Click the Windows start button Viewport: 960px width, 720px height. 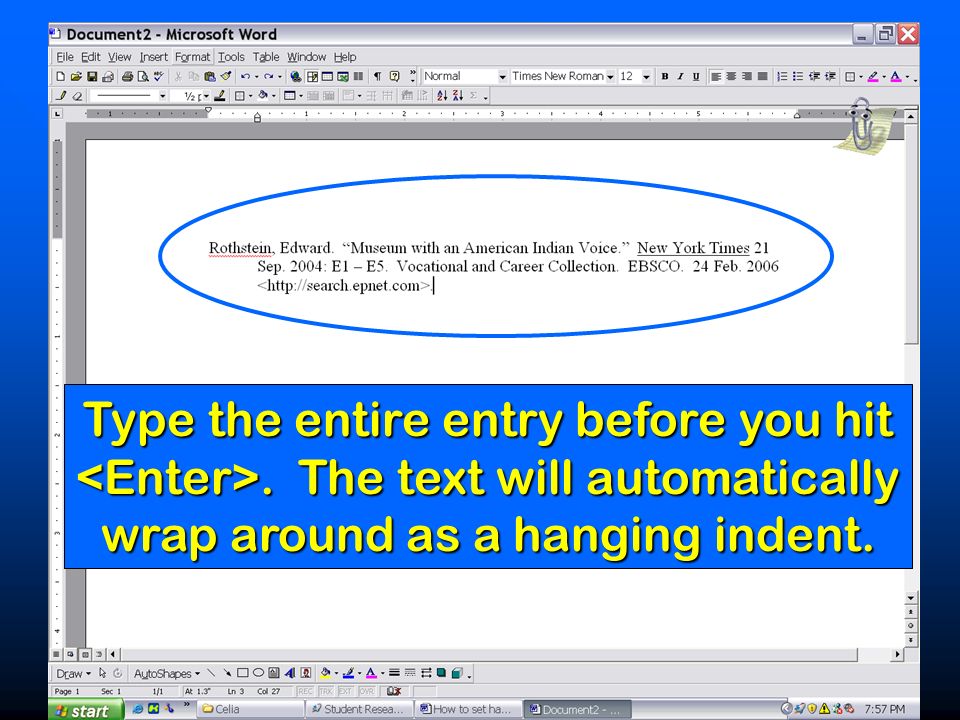(x=87, y=710)
